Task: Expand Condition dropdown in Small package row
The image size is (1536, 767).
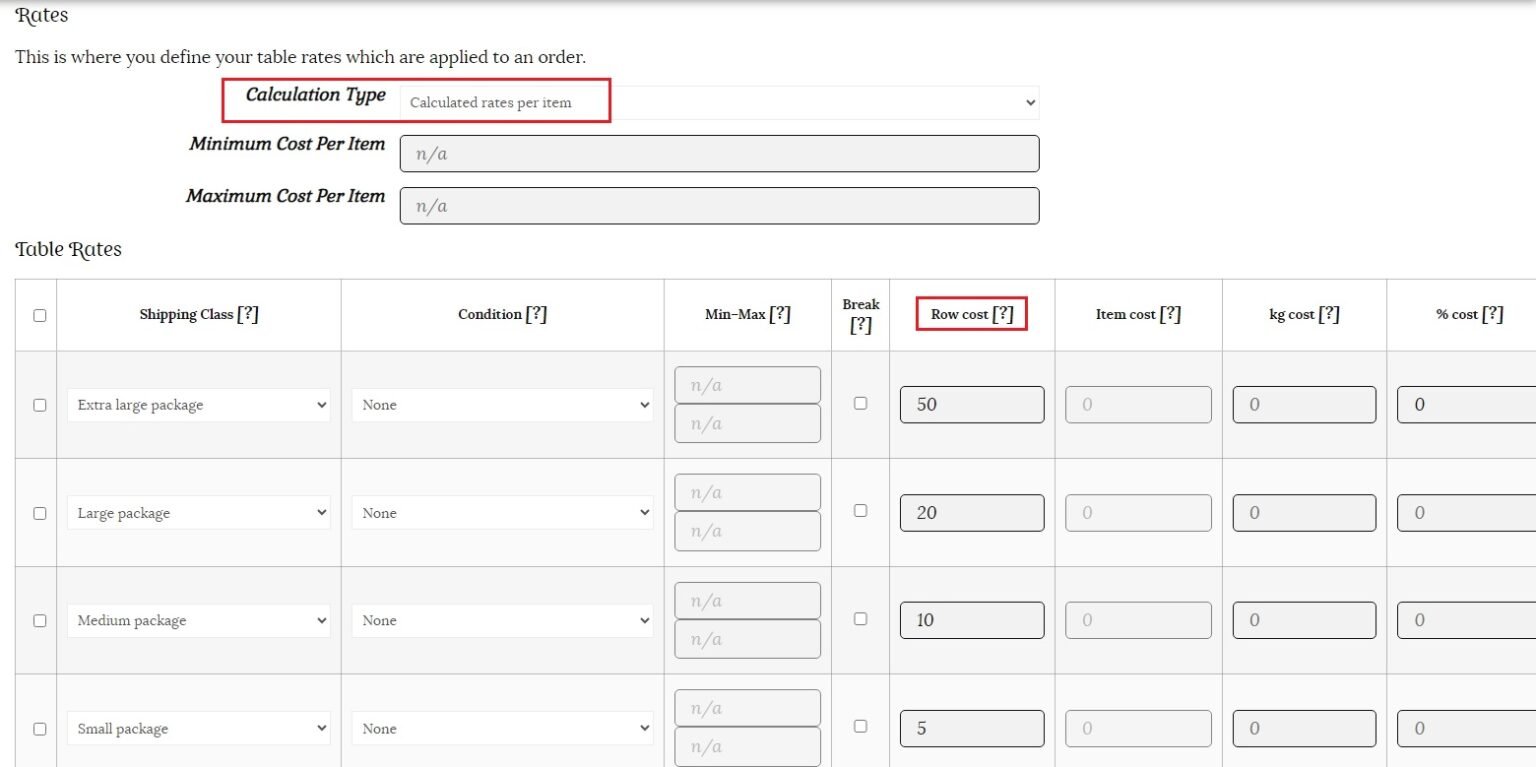Action: 502,729
